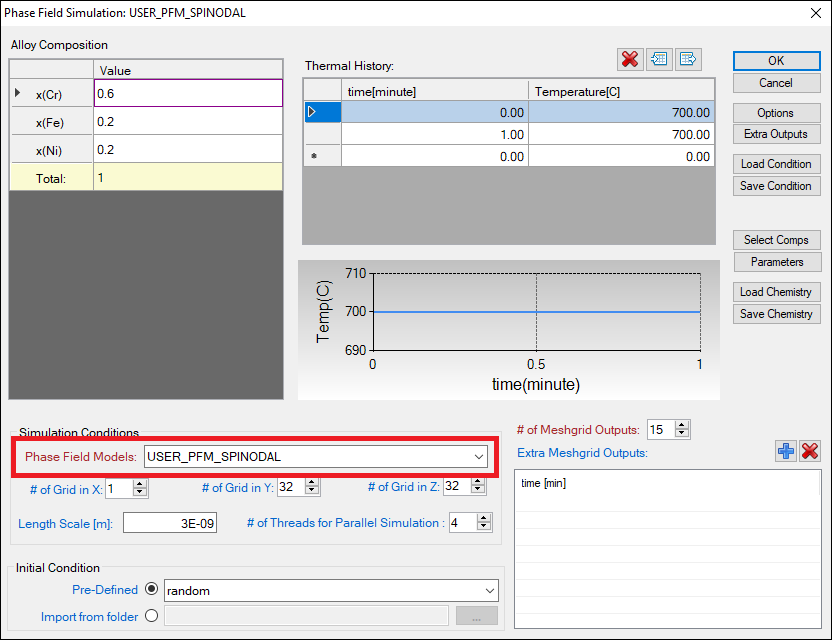Click the browse button for import folder

[x=476, y=617]
